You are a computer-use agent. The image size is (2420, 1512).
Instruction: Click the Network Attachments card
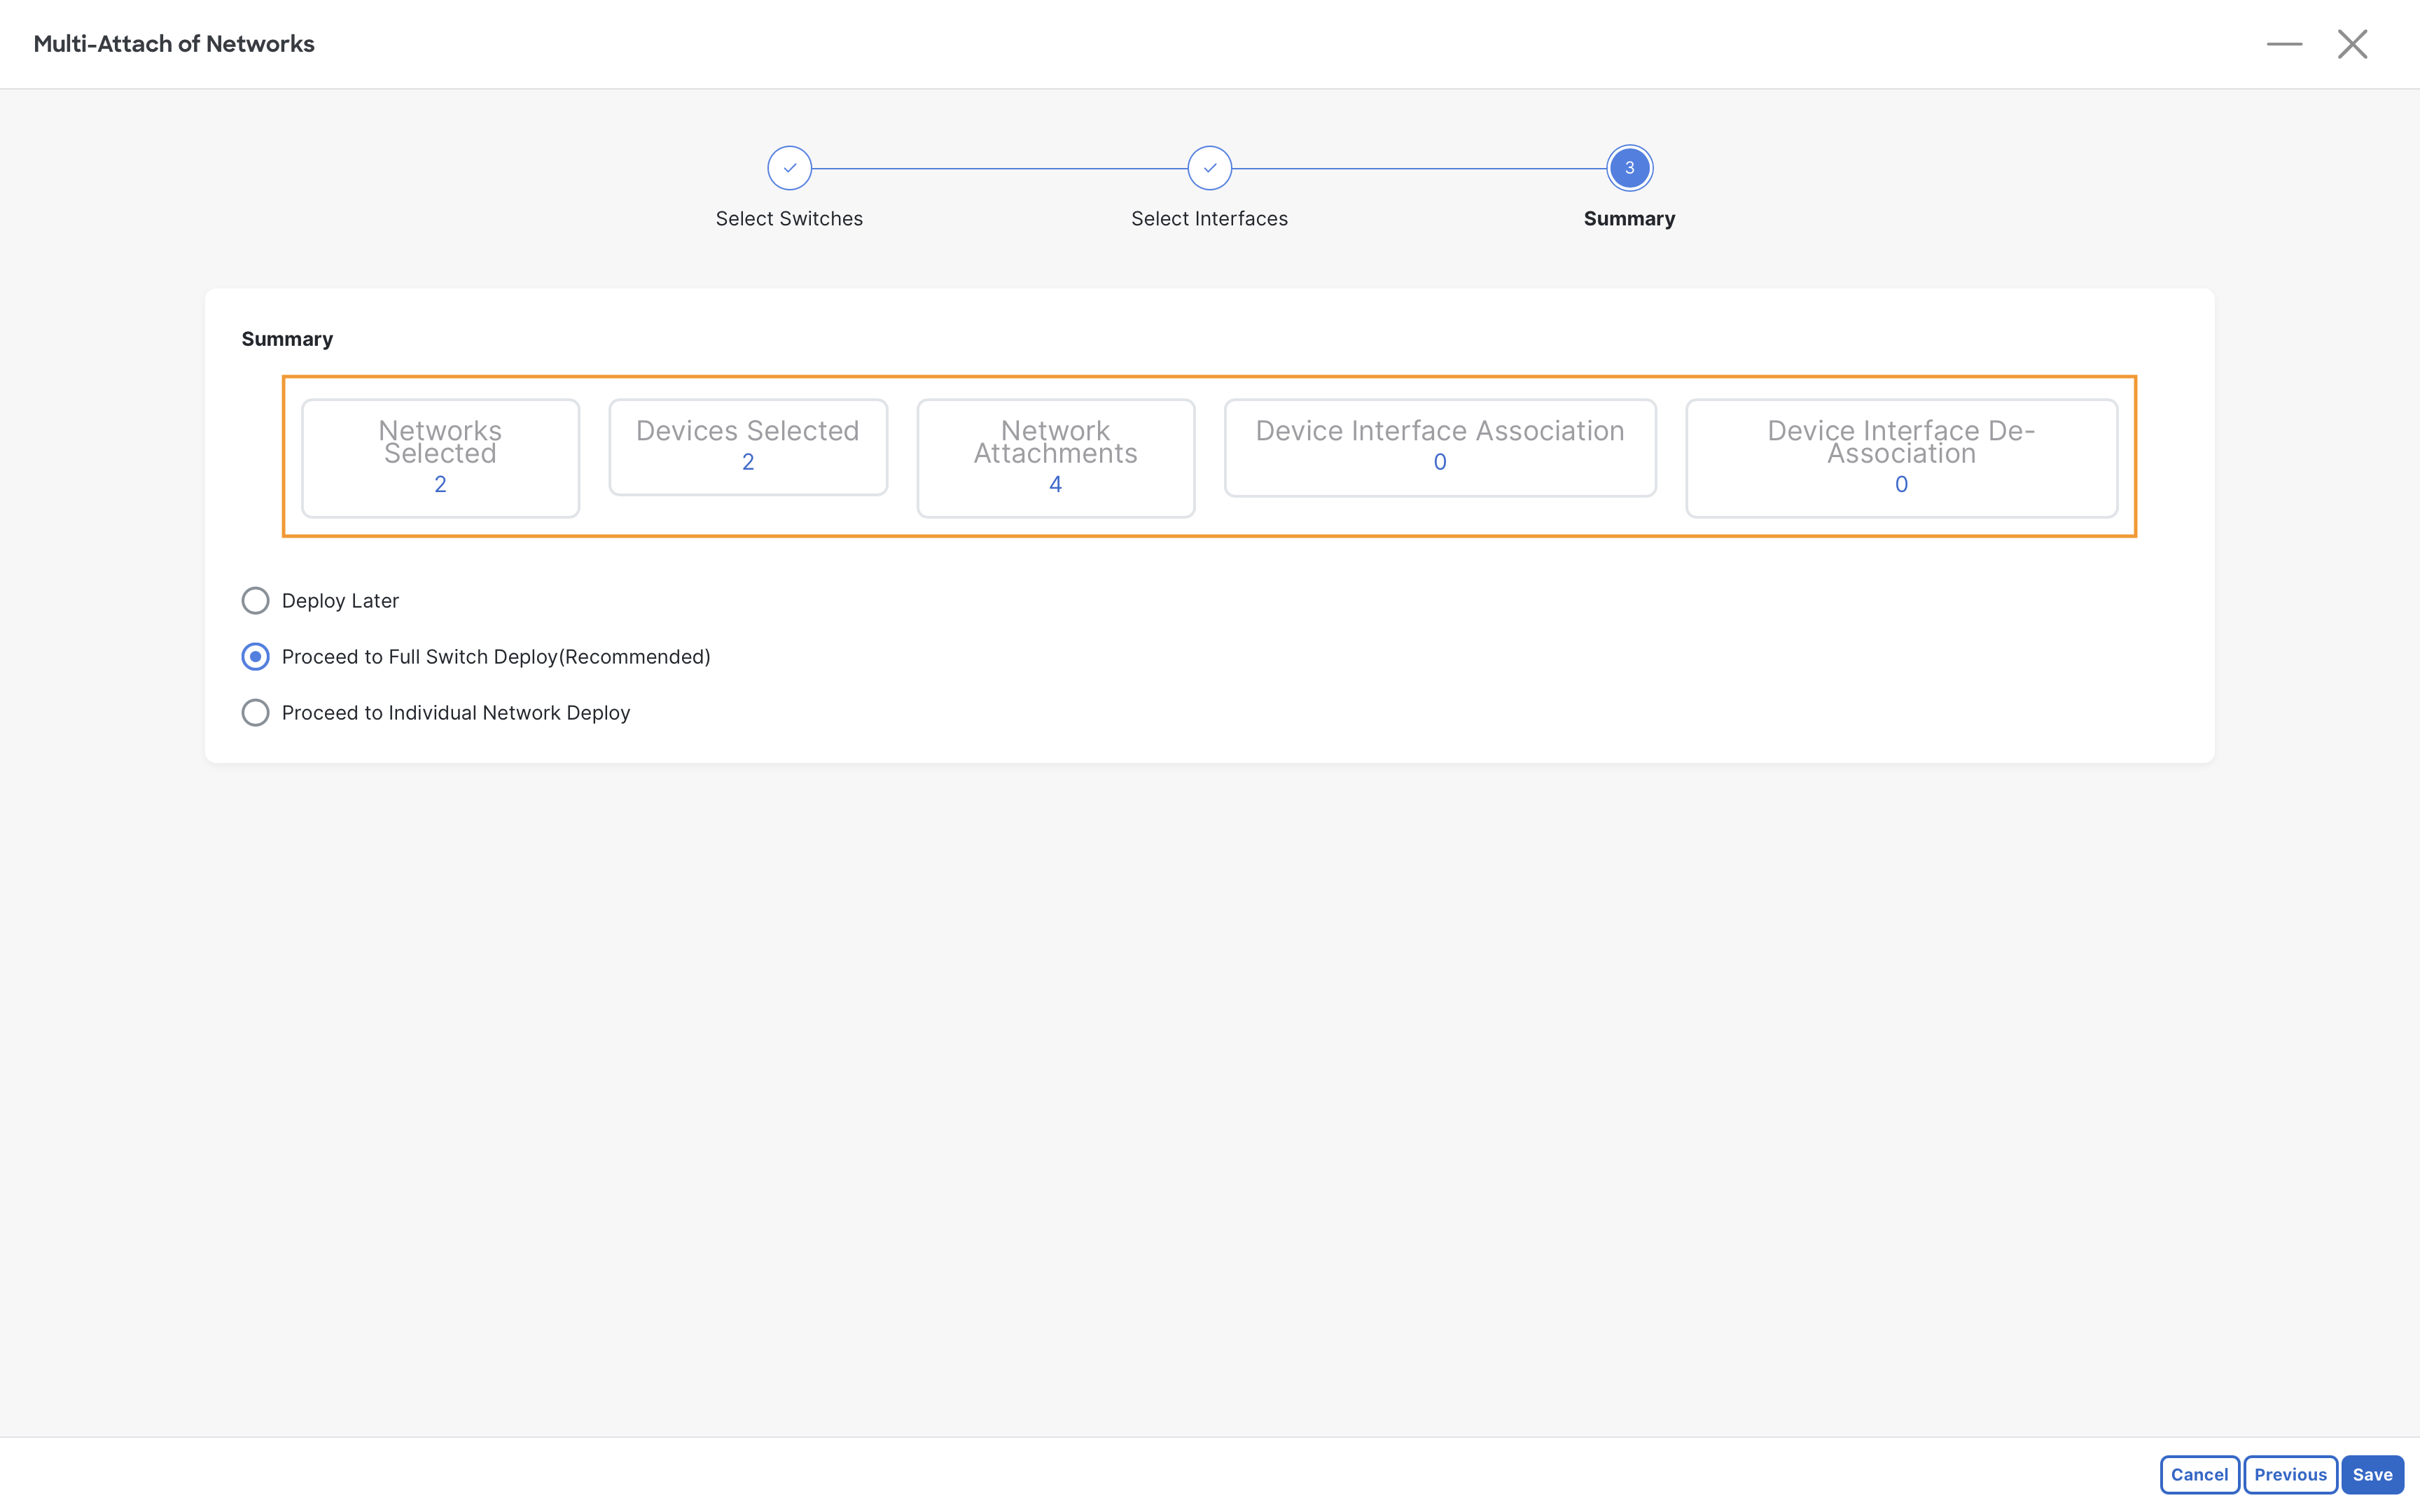pyautogui.click(x=1055, y=458)
